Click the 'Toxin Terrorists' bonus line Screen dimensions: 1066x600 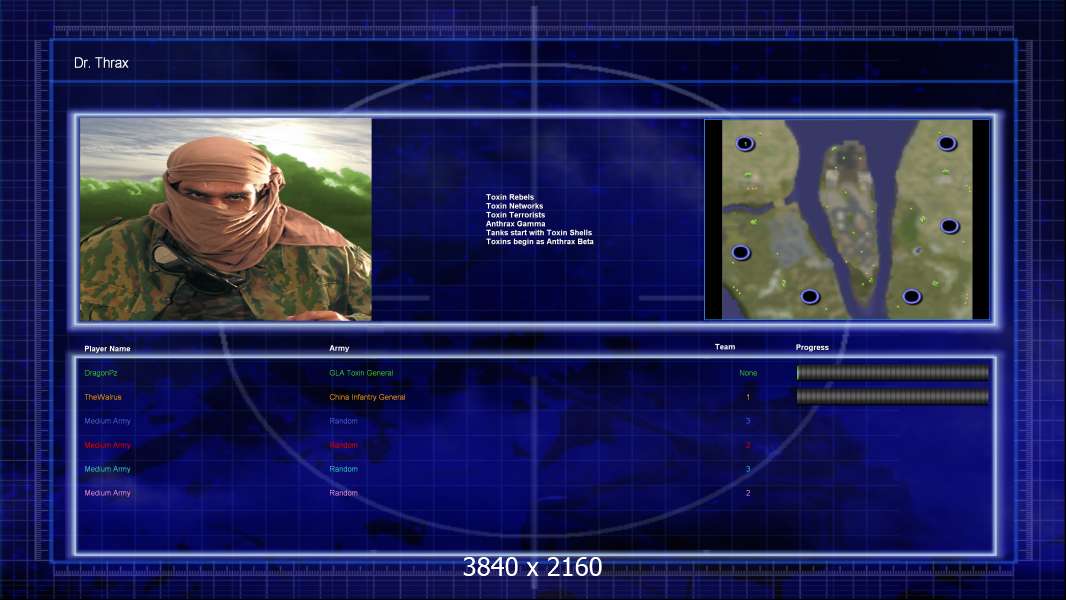(x=515, y=215)
